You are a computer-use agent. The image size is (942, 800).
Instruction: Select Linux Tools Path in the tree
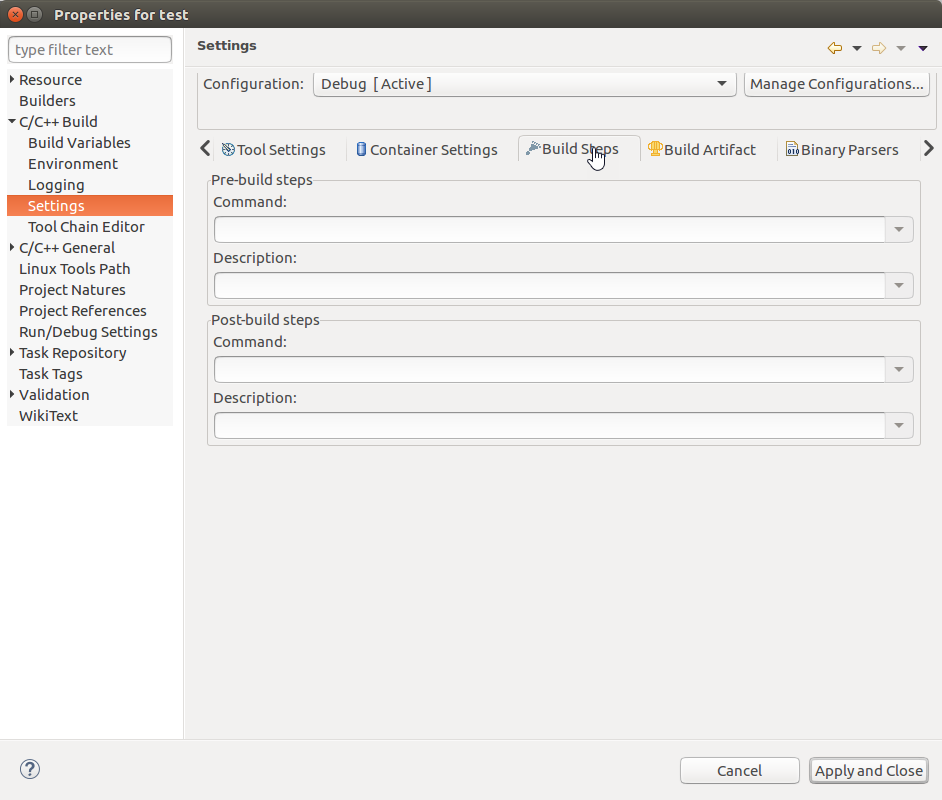pos(74,269)
